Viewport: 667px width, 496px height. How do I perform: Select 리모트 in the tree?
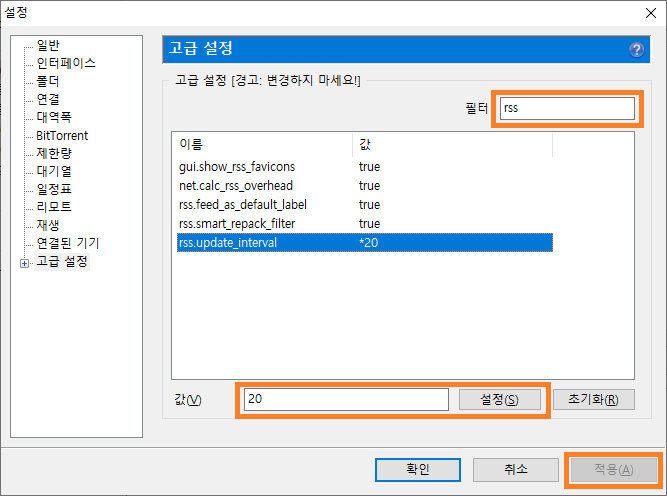(x=54, y=207)
